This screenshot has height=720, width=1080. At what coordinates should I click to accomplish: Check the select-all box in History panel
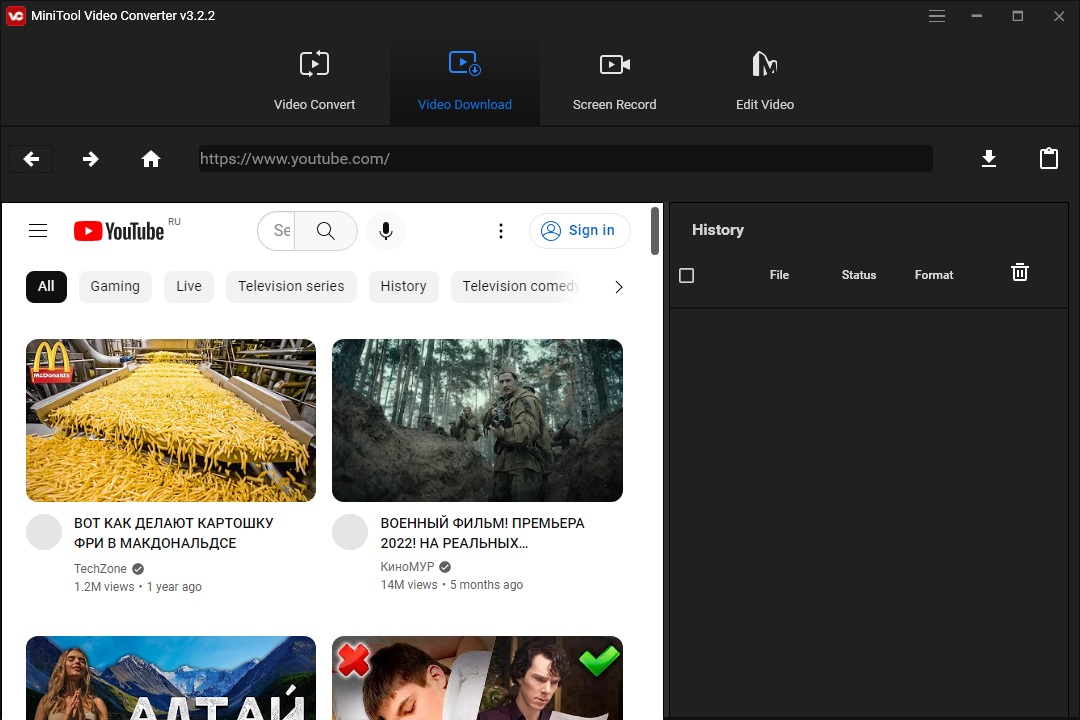tap(687, 275)
